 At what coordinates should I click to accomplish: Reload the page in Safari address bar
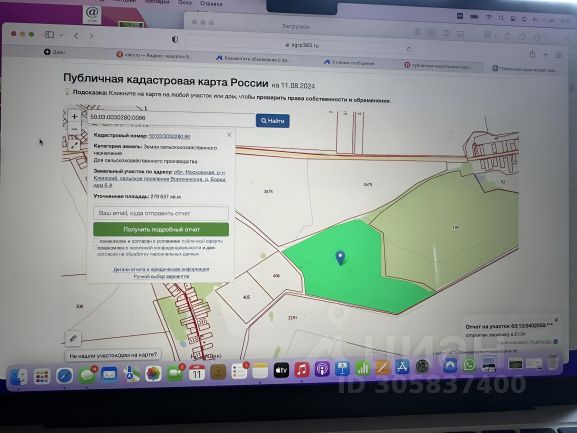tap(409, 49)
